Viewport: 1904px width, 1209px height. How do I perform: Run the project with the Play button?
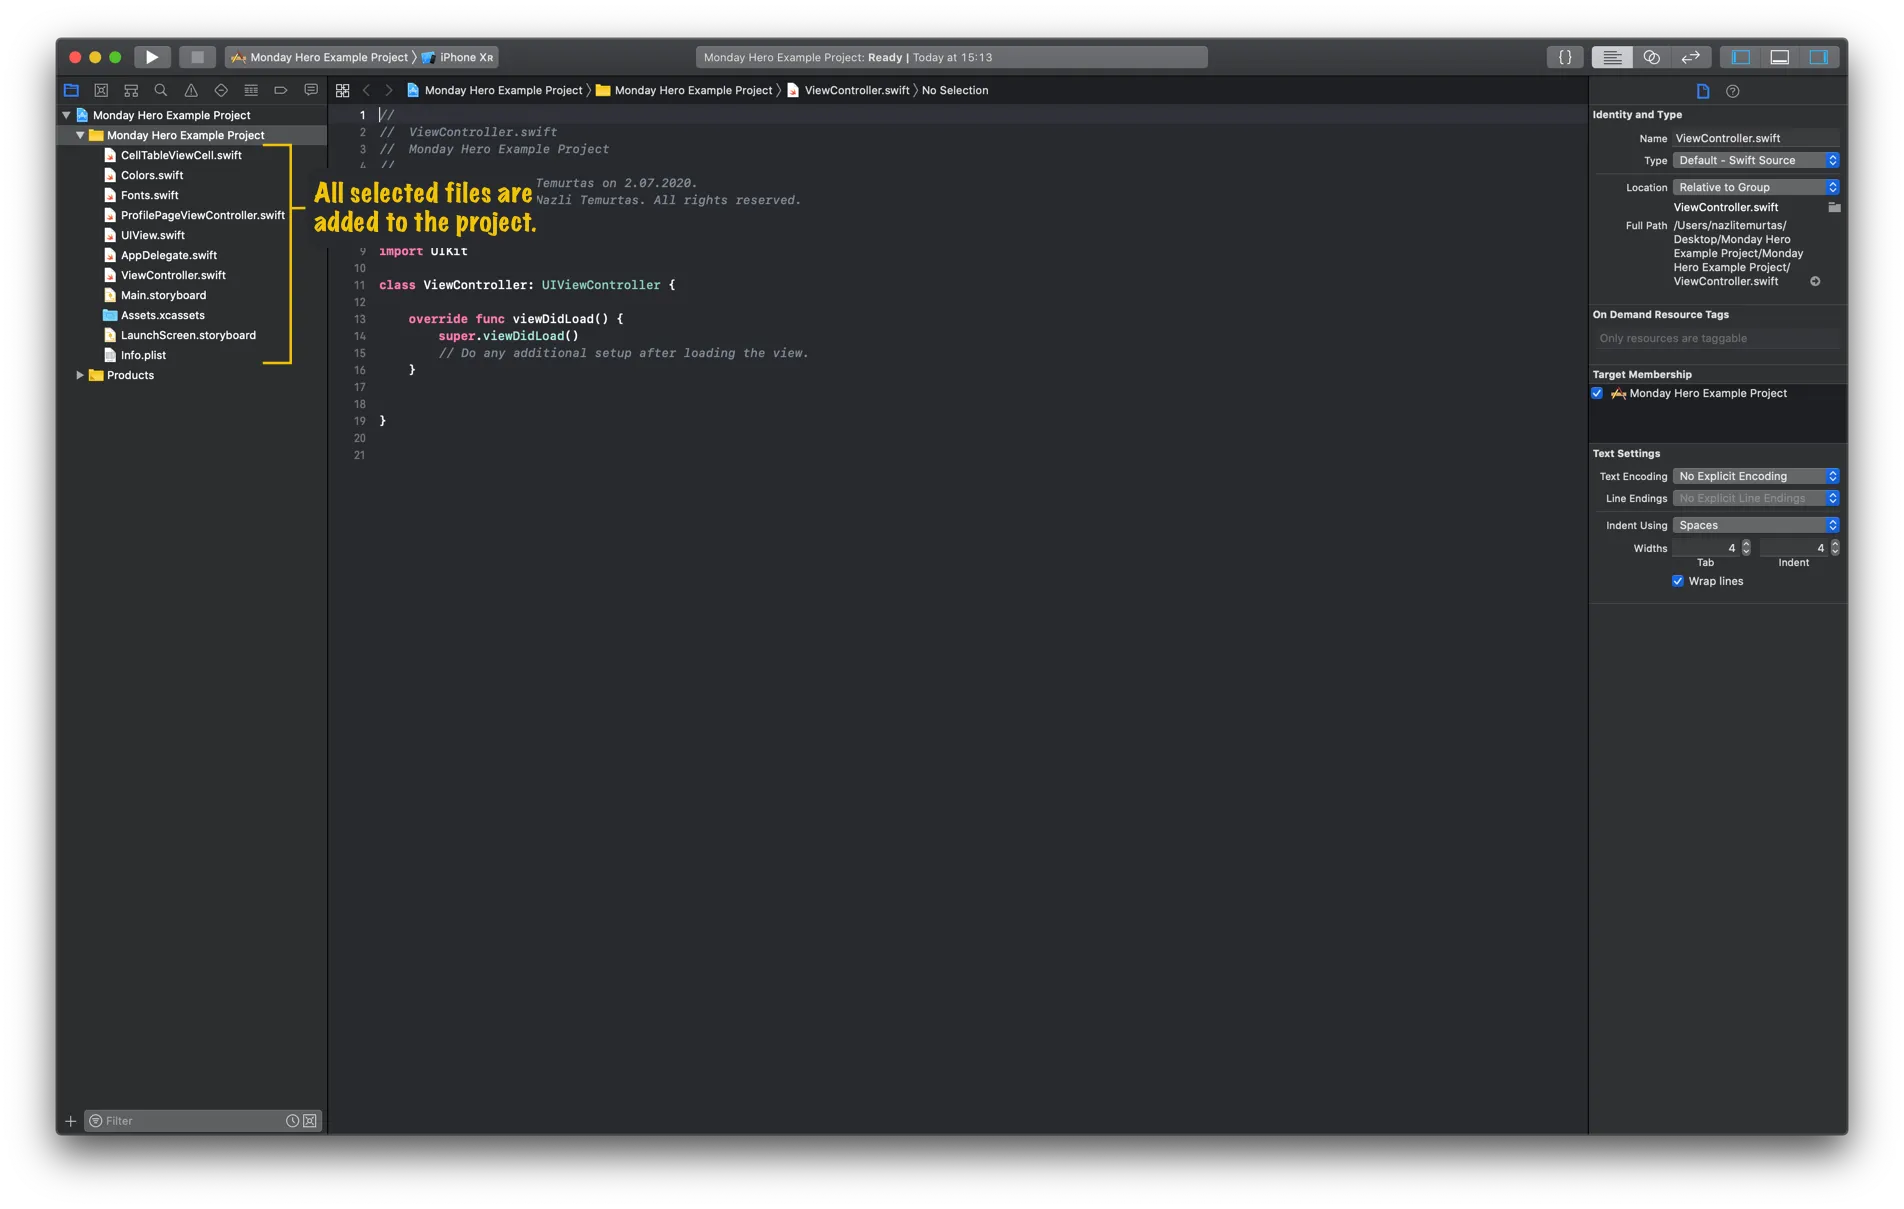152,57
